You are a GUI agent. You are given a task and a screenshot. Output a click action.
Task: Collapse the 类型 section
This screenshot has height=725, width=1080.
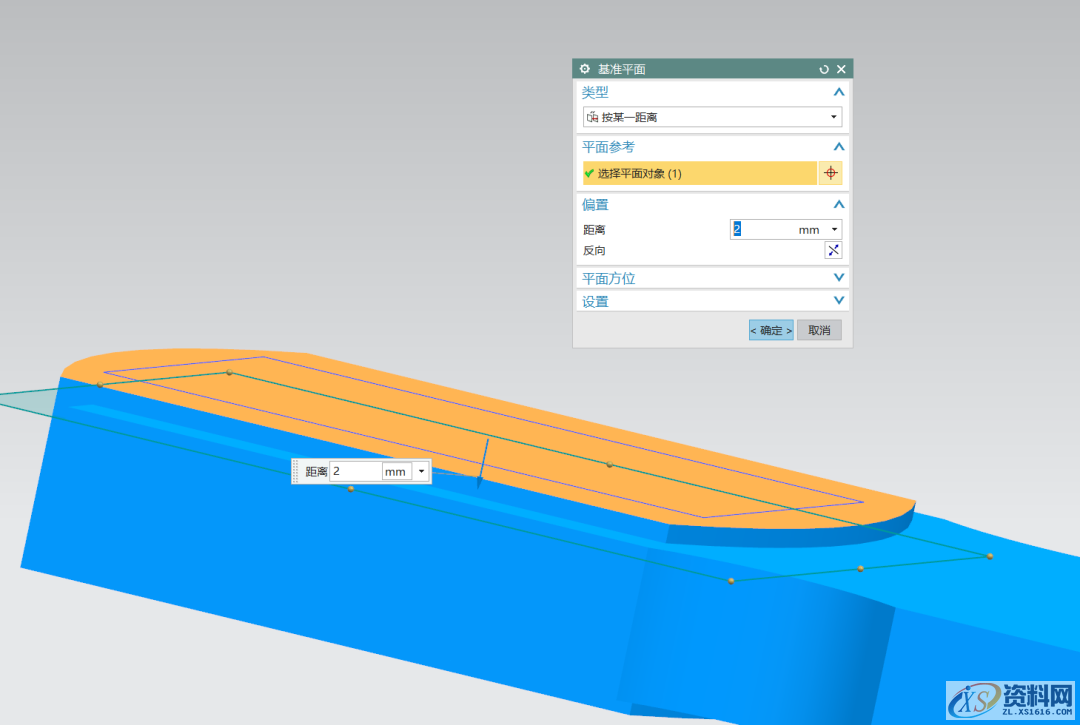click(838, 92)
